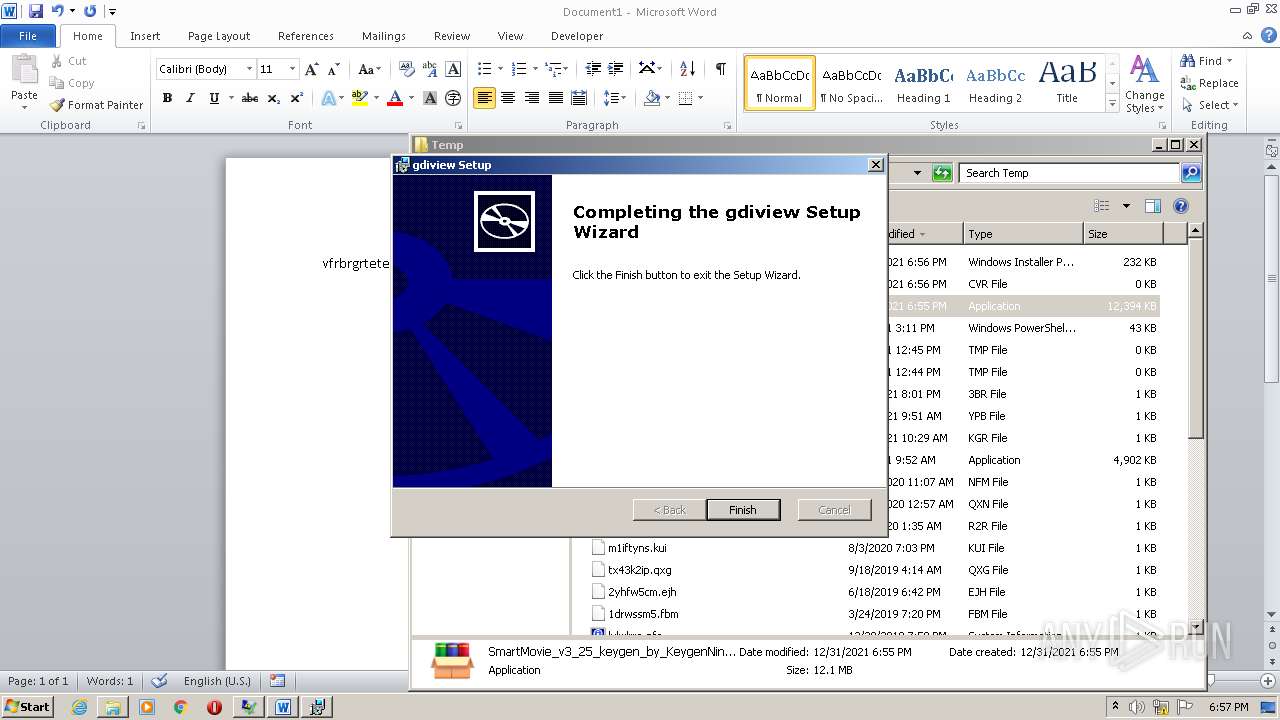The width and height of the screenshot is (1280, 720).
Task: Open the Borders dropdown arrow
Action: tap(700, 98)
